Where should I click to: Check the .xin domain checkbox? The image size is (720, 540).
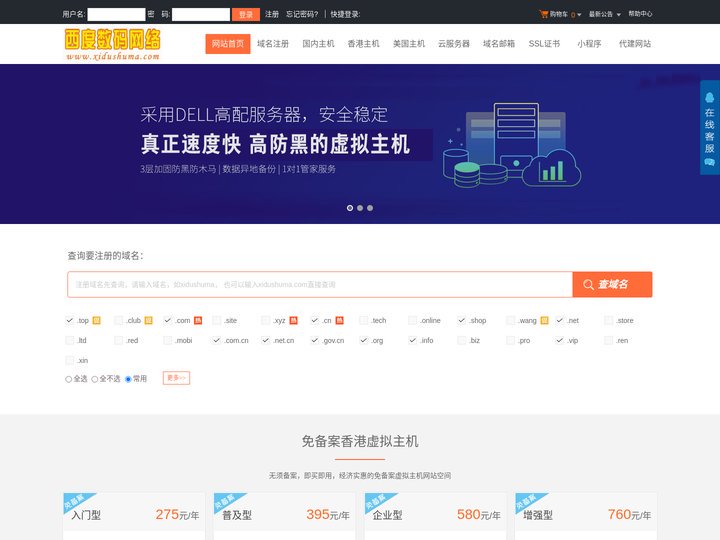[70, 360]
